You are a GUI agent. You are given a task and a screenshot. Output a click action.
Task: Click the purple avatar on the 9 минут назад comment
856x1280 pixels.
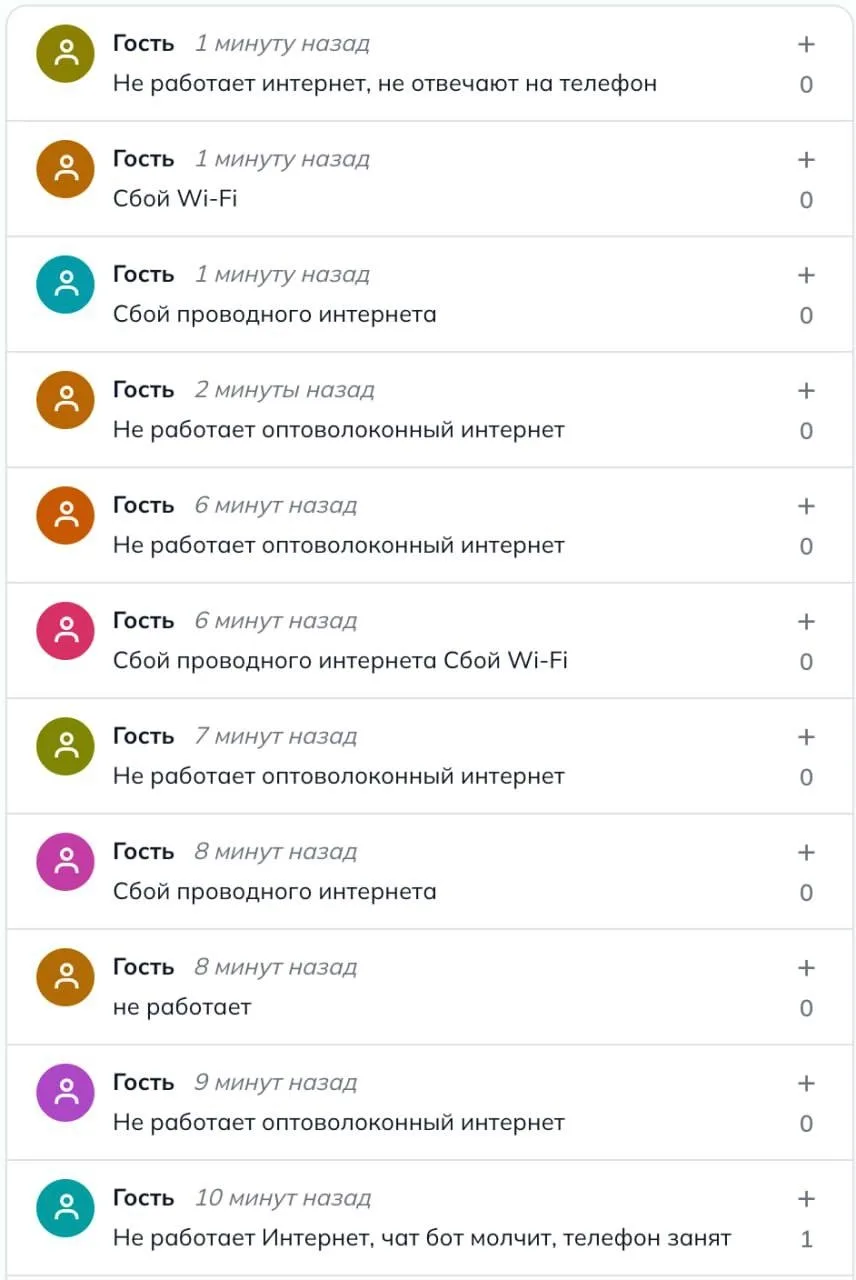pos(65,1093)
